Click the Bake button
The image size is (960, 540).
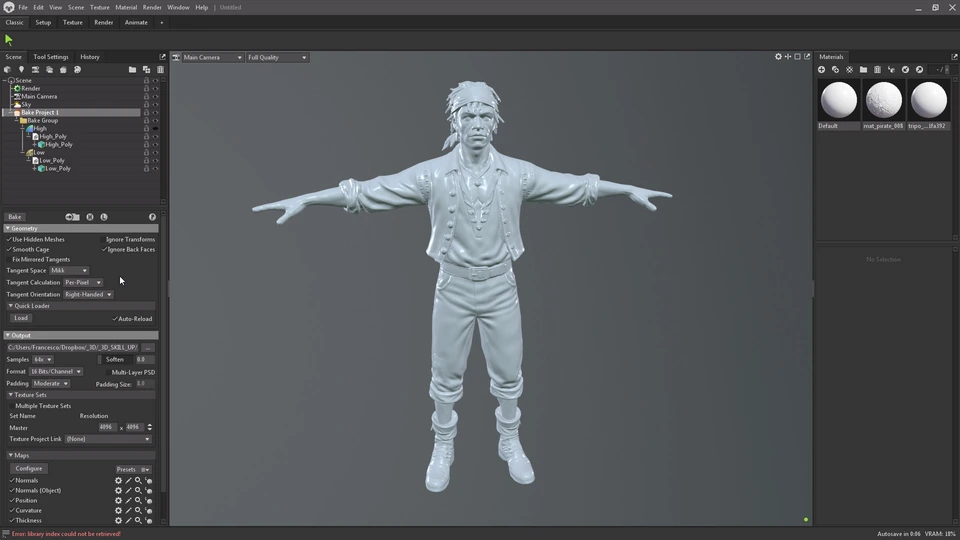coord(15,217)
